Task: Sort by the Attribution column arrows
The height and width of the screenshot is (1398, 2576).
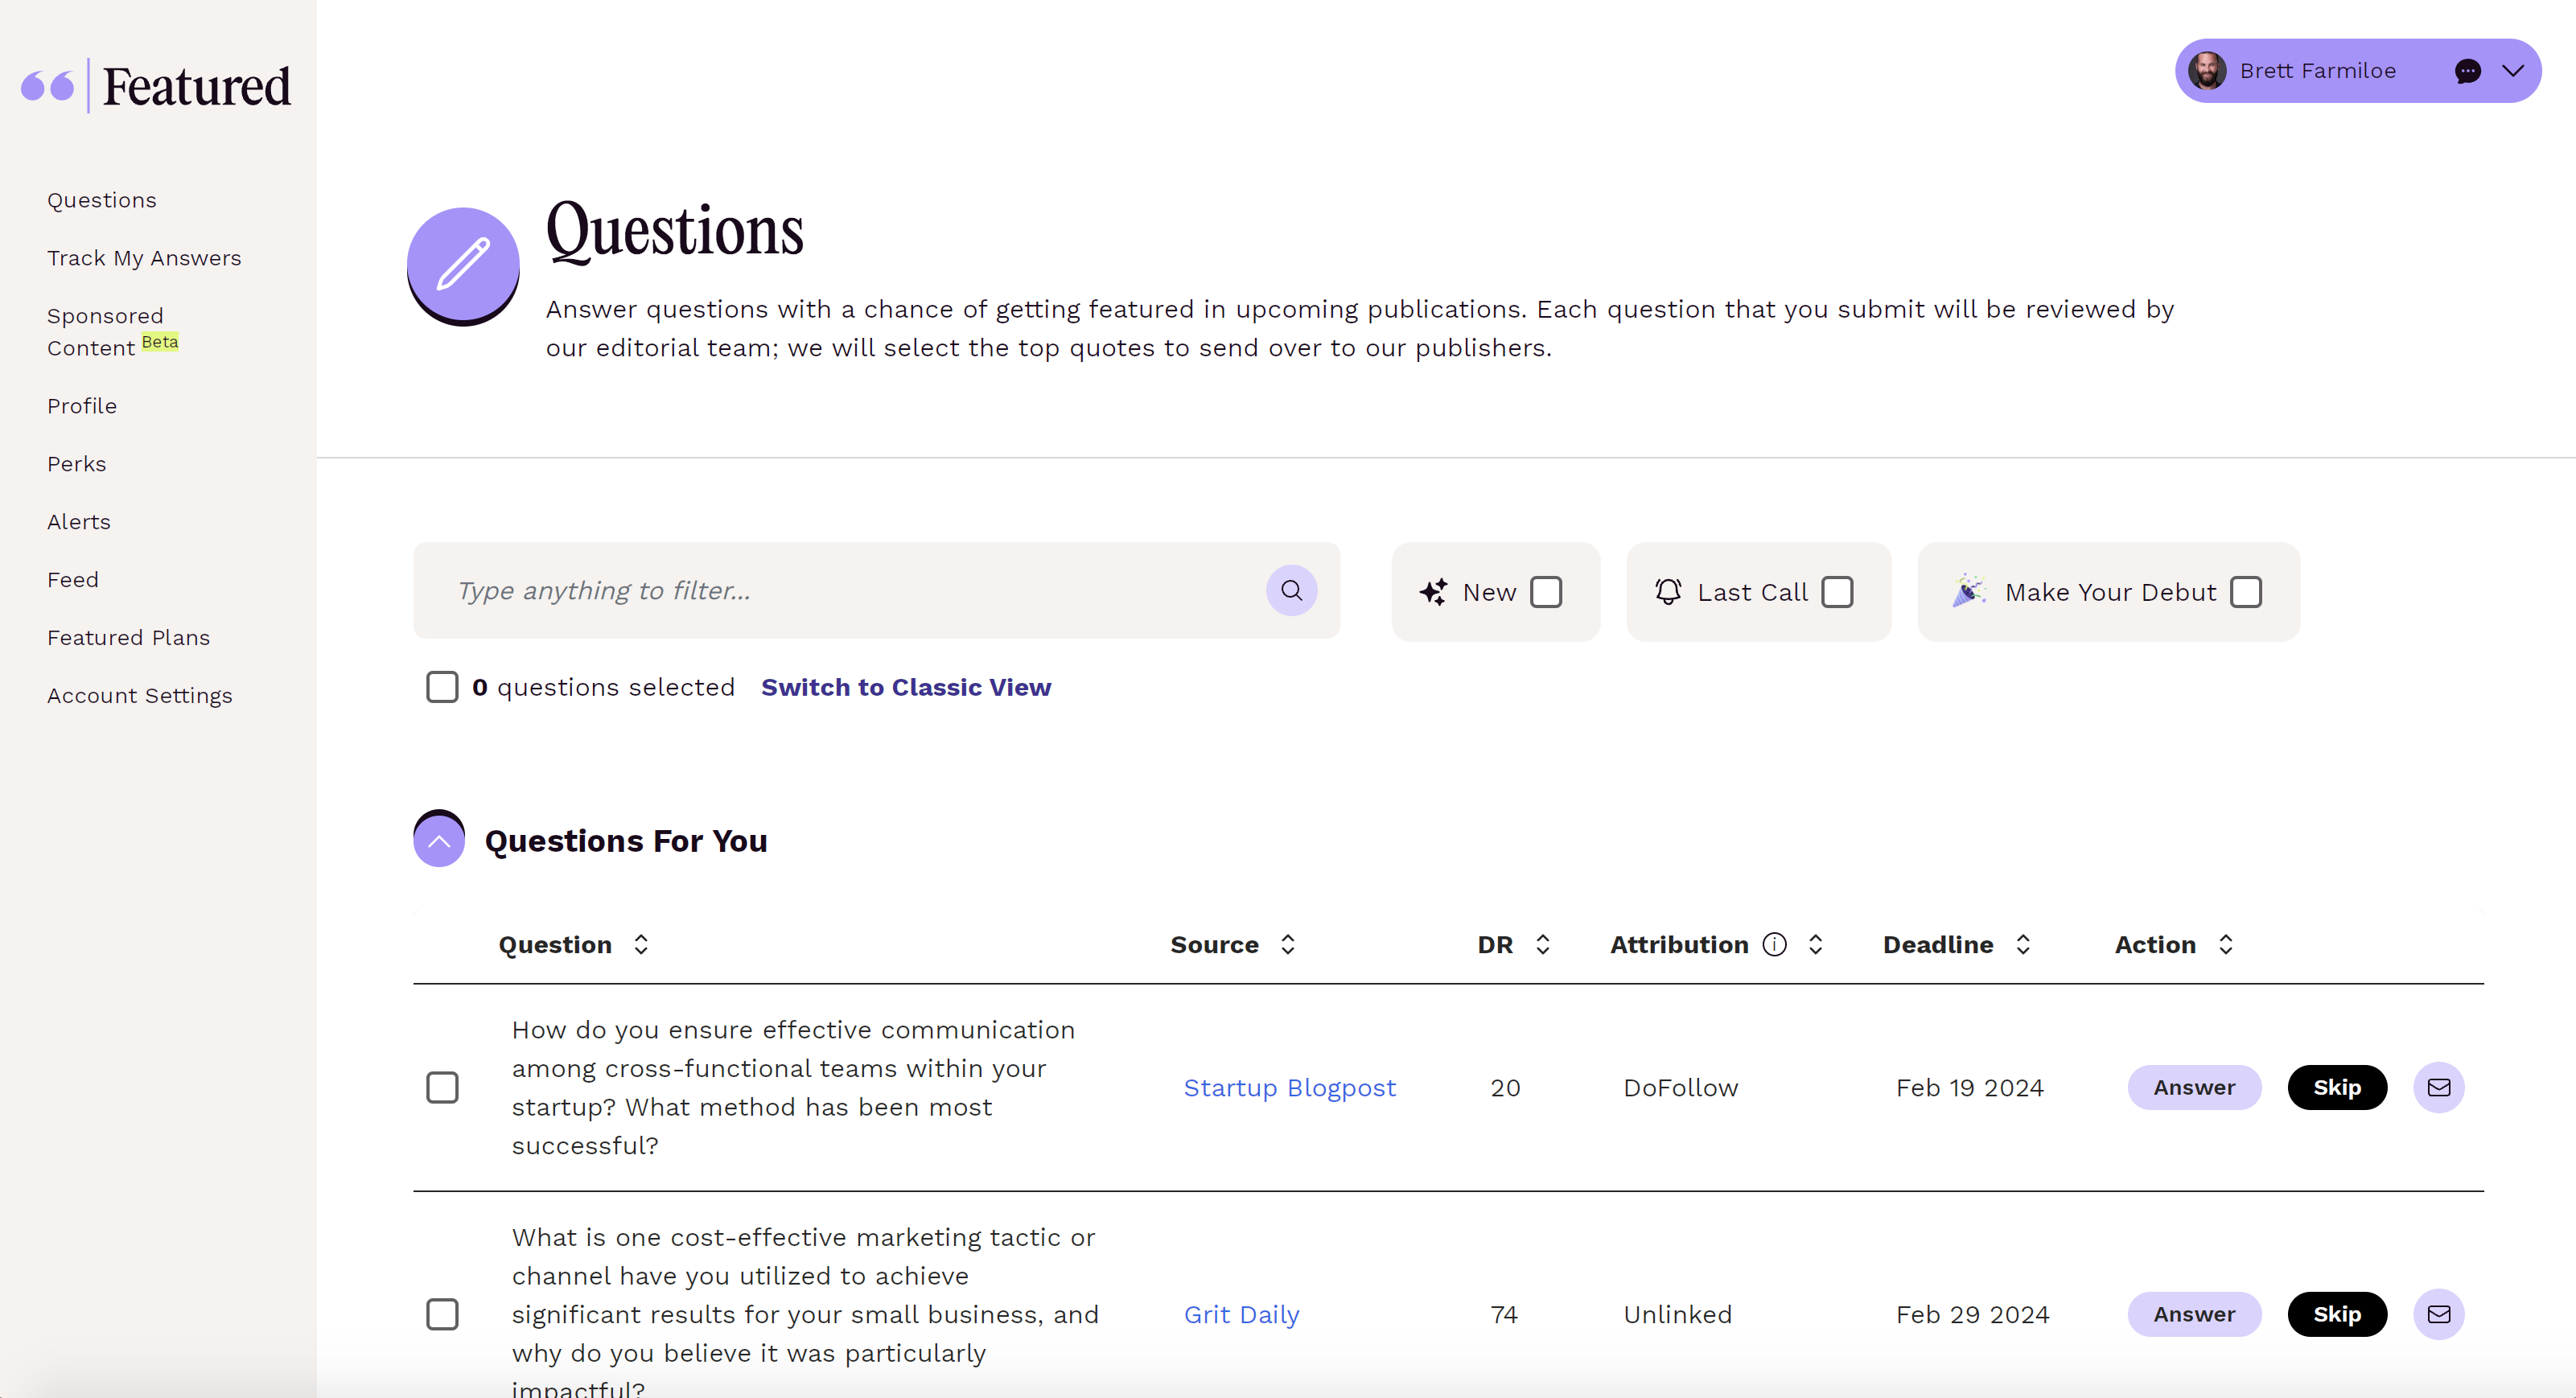Action: [1816, 944]
